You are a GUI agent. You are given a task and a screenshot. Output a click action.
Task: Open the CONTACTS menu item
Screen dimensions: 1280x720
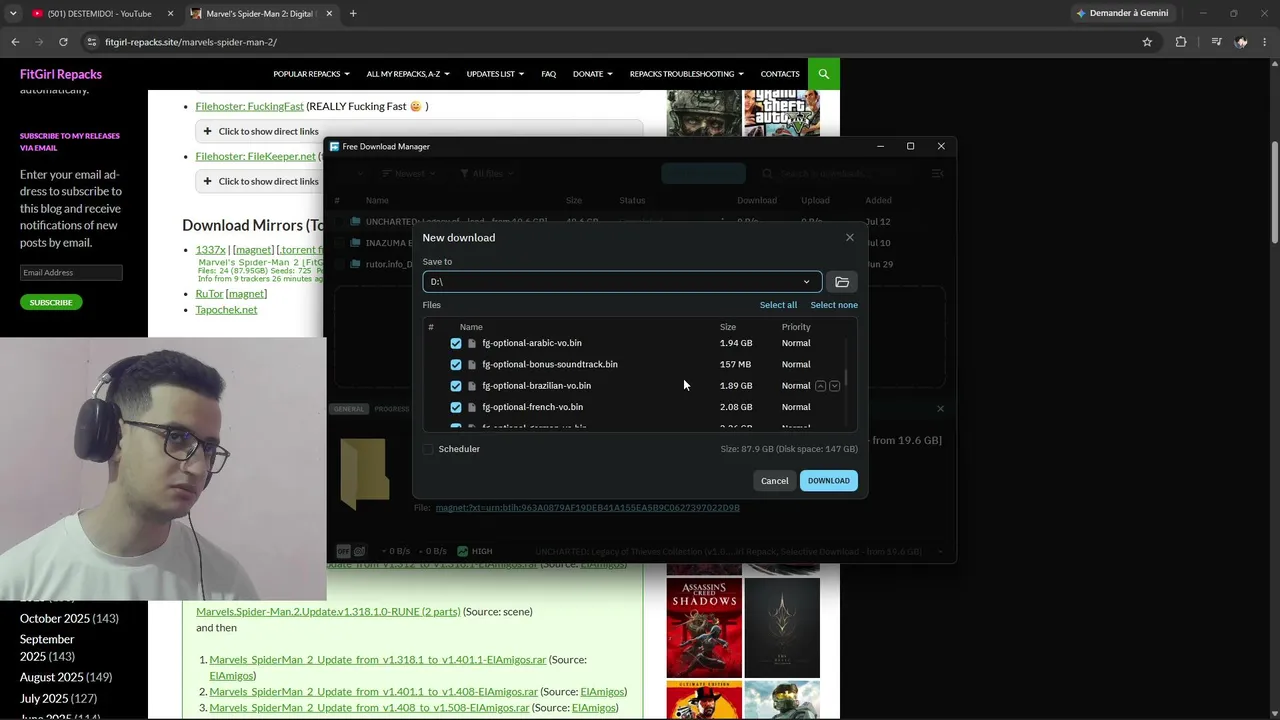[x=780, y=74]
